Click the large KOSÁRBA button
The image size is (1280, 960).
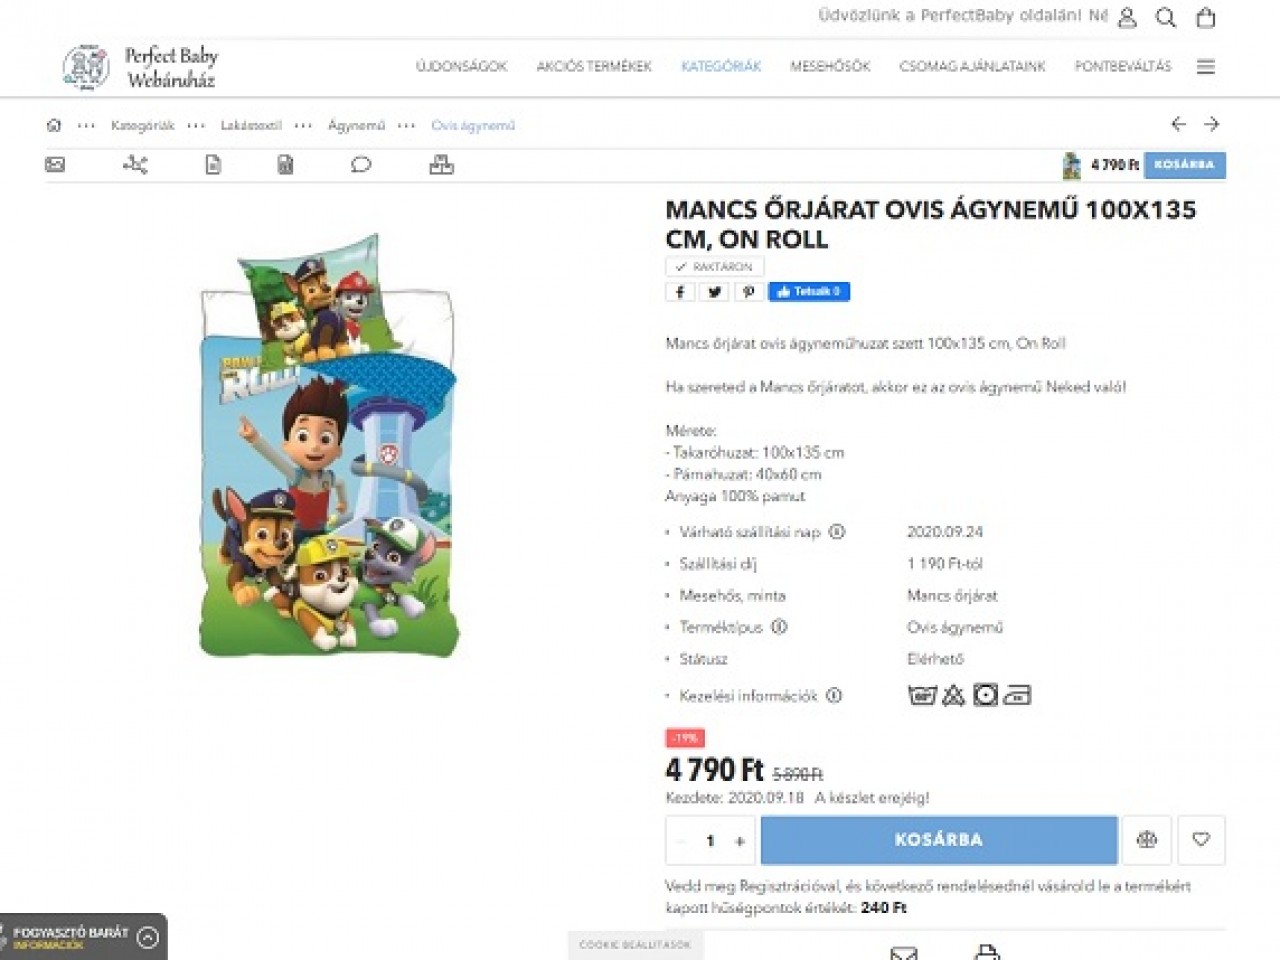pos(938,840)
